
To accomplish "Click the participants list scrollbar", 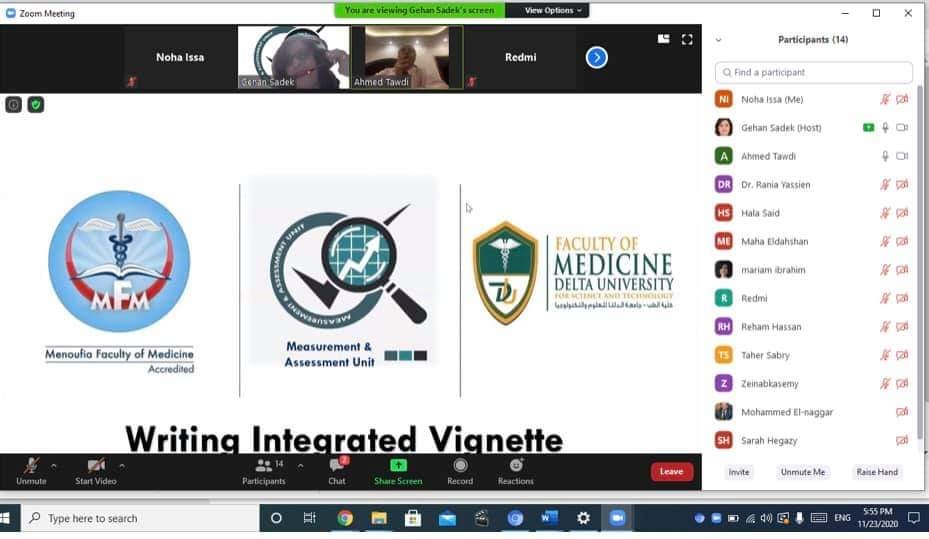I will (x=920, y=261).
